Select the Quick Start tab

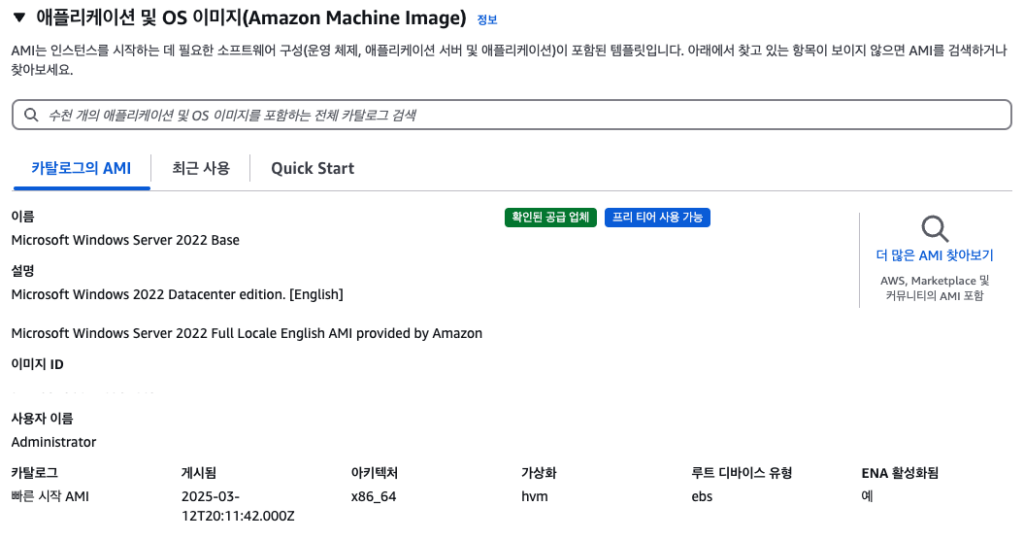pos(312,168)
